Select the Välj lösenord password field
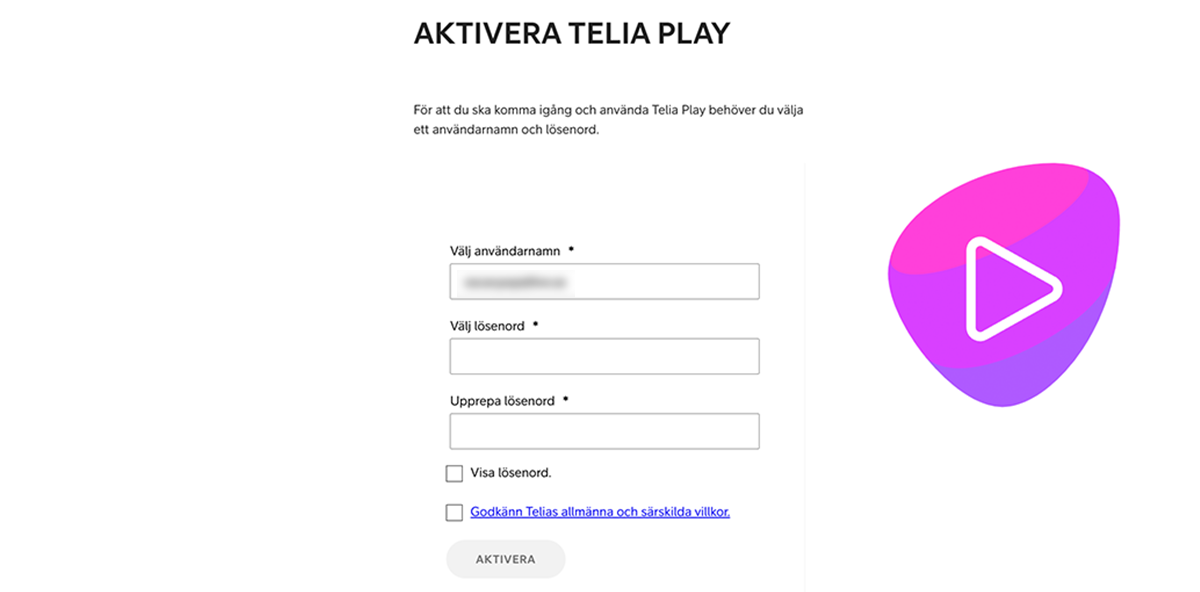 click(604, 356)
